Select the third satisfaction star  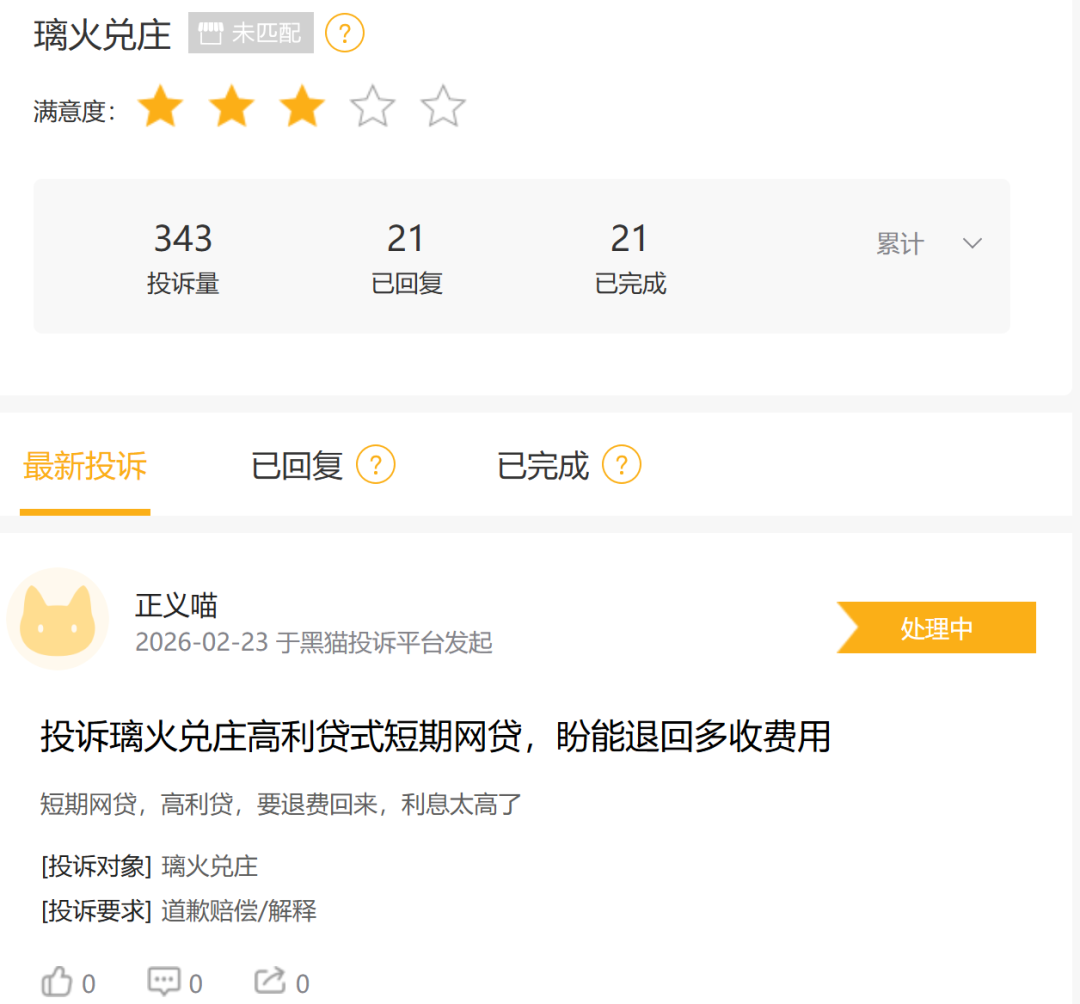click(x=302, y=107)
